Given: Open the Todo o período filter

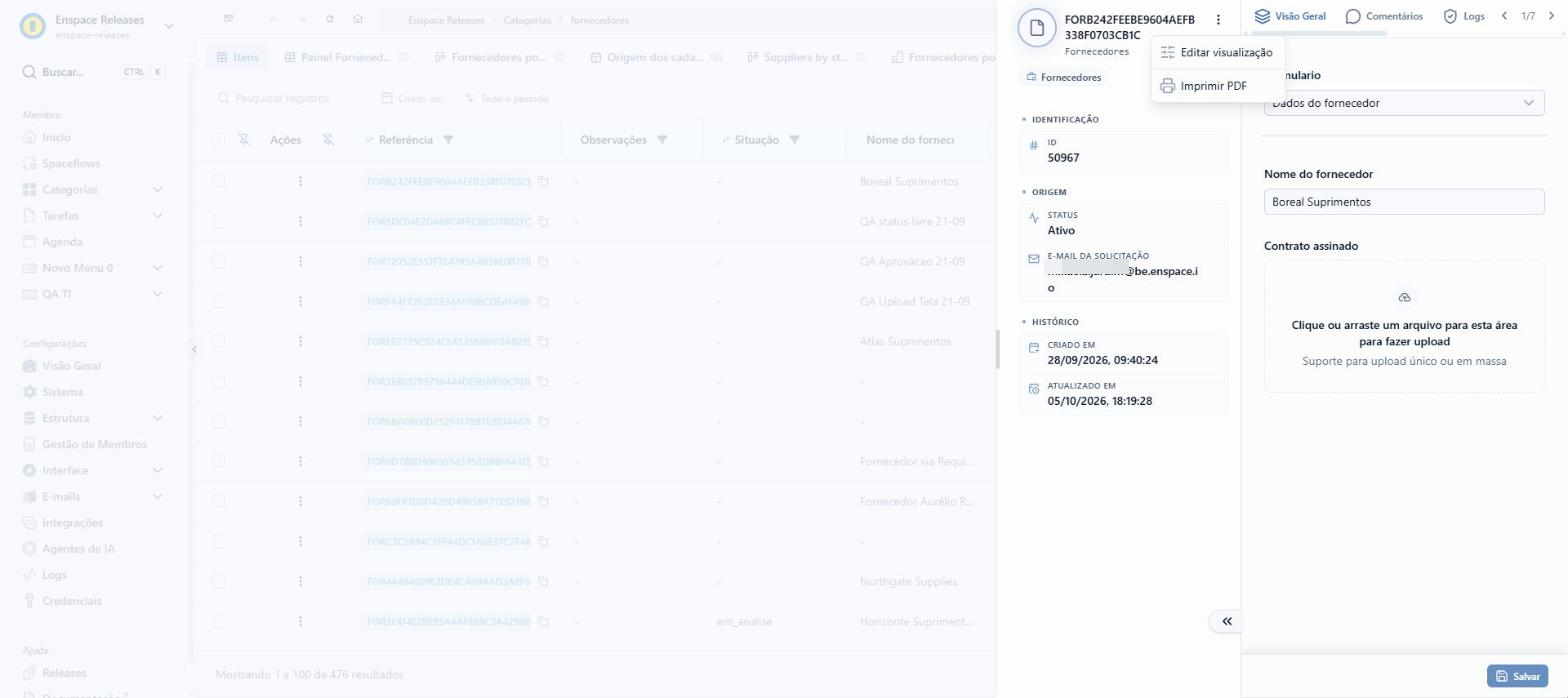Looking at the screenshot, I should point(507,98).
